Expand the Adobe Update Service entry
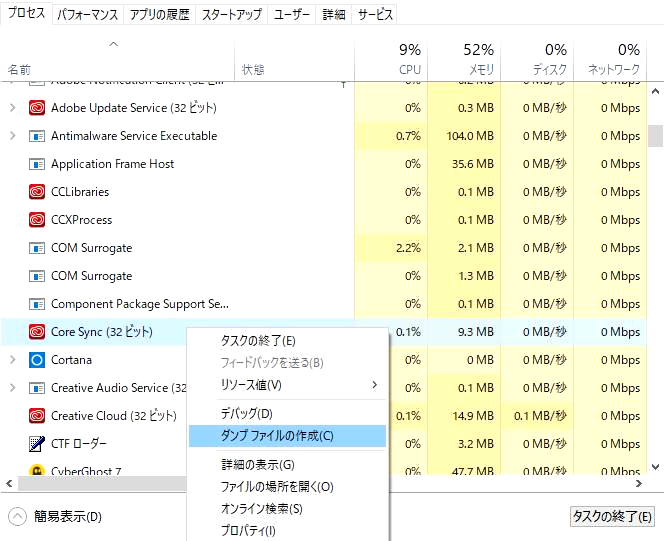The width and height of the screenshot is (664, 541). coord(13,108)
